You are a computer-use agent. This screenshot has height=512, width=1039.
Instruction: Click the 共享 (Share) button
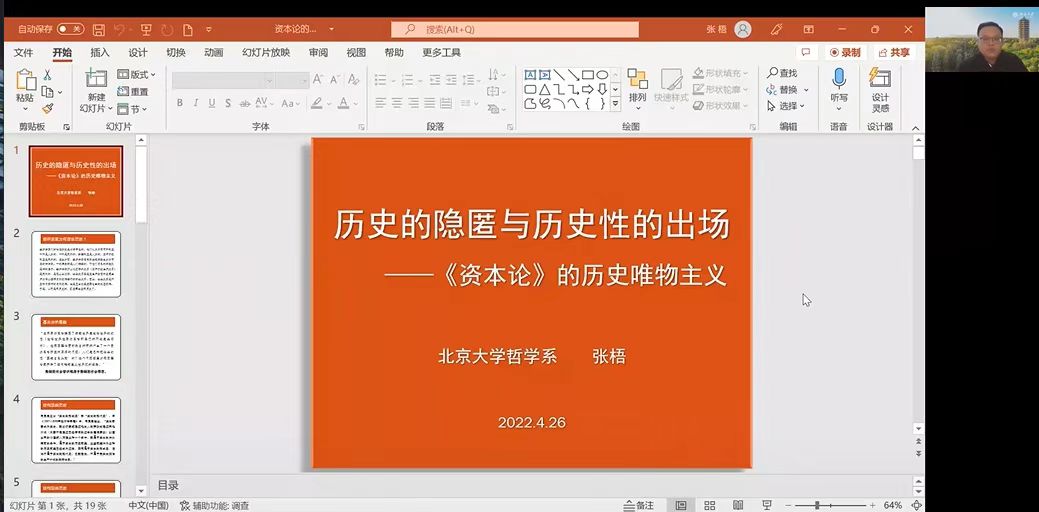tap(894, 52)
